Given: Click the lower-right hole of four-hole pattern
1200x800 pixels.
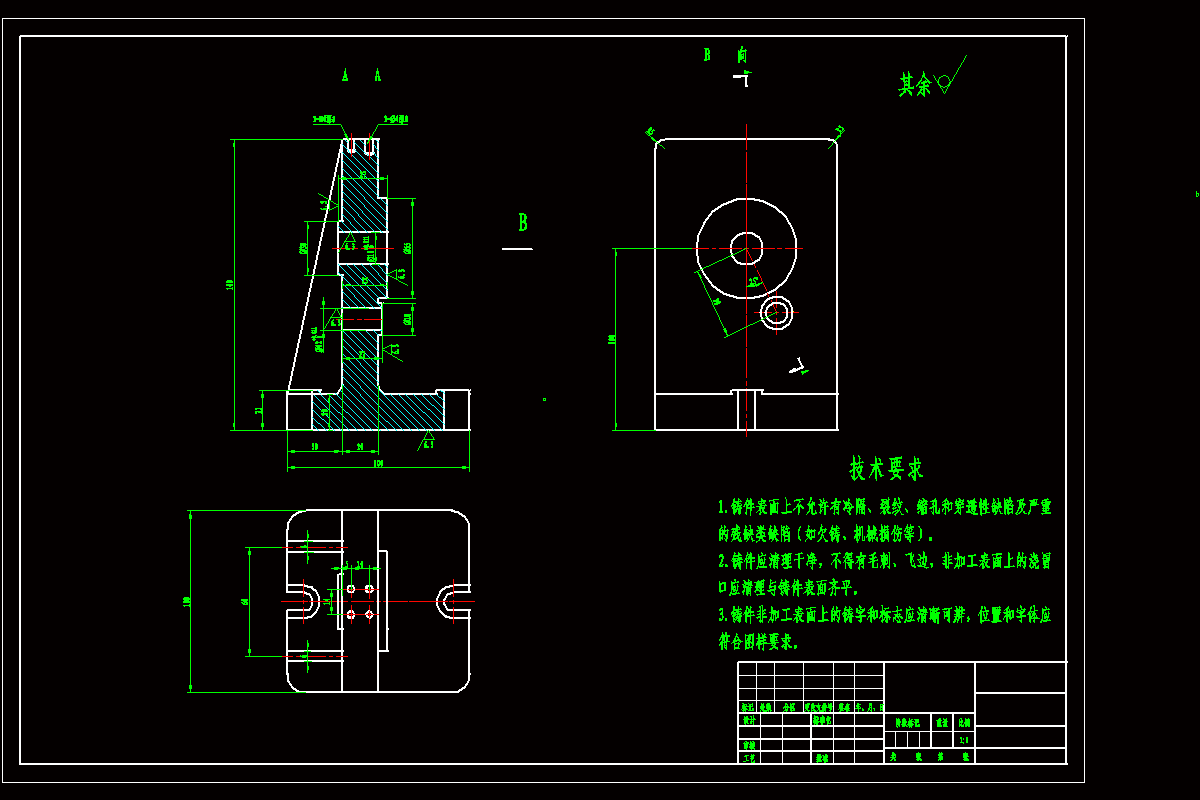Looking at the screenshot, I should coord(369,614).
